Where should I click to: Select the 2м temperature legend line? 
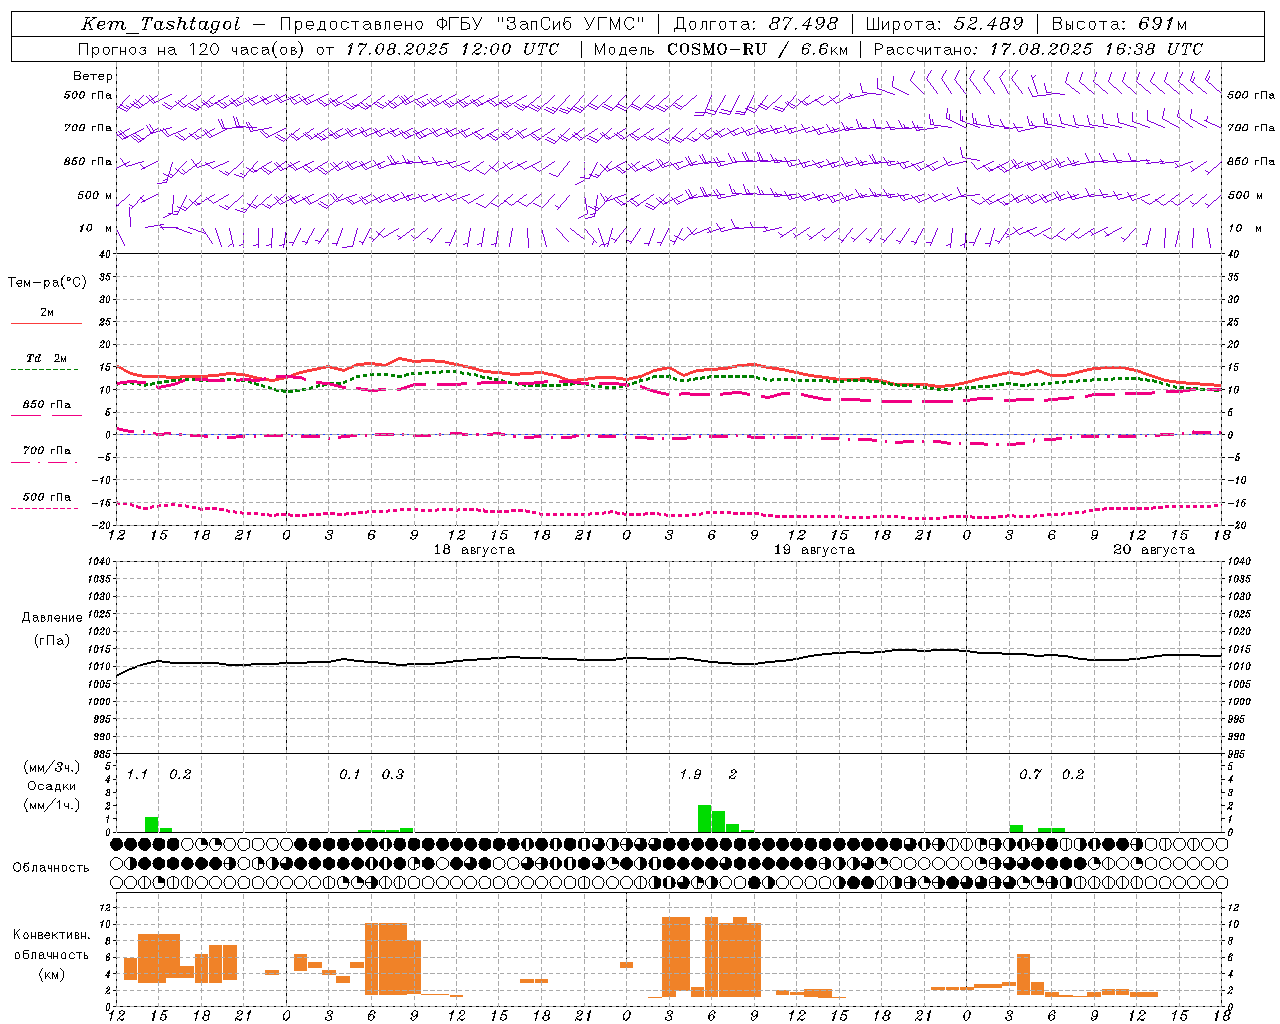47,316
